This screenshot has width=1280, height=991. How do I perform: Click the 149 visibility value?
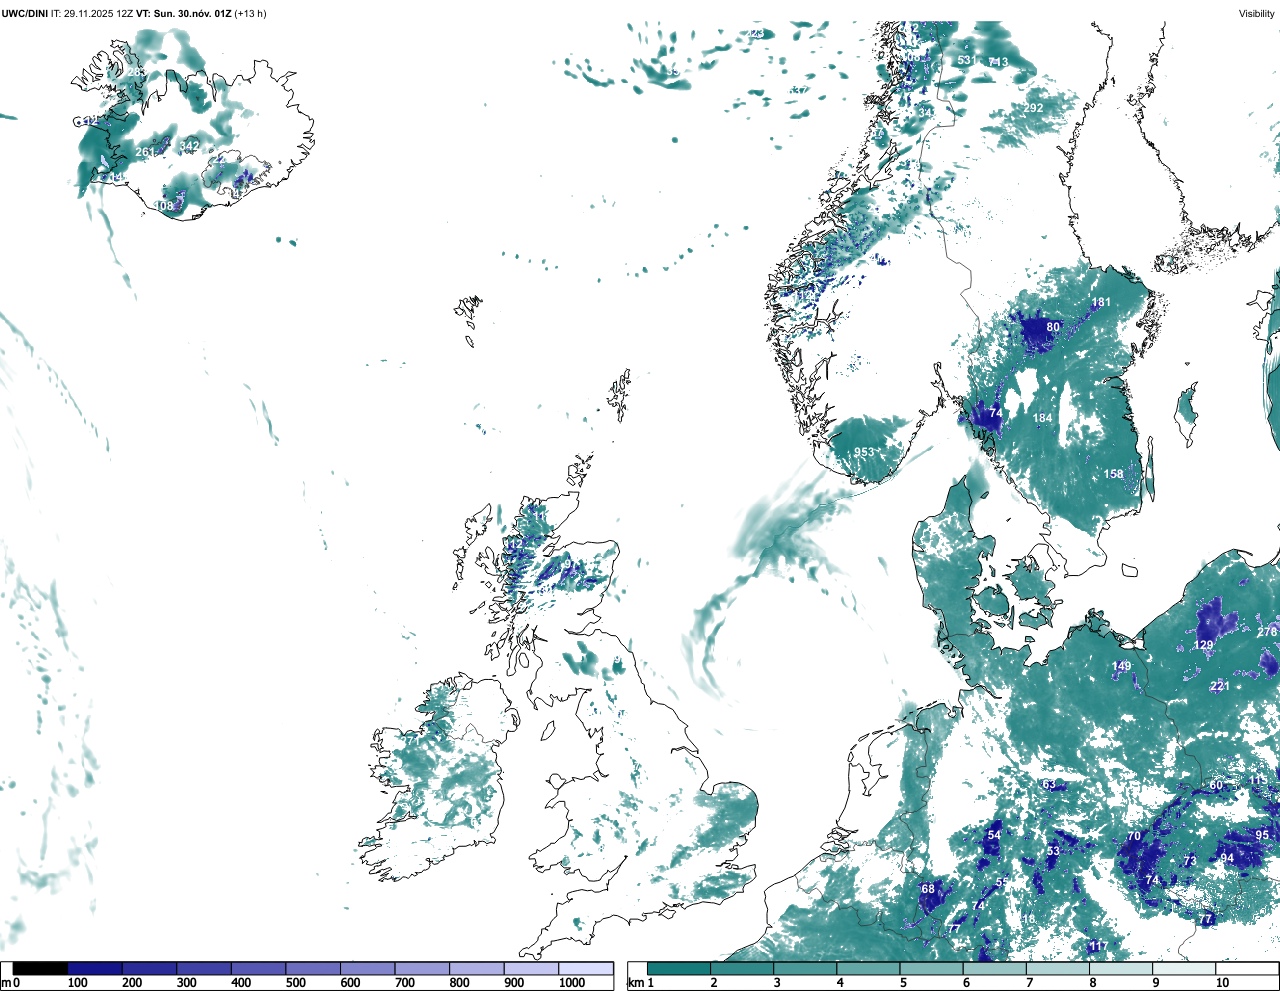(1122, 666)
